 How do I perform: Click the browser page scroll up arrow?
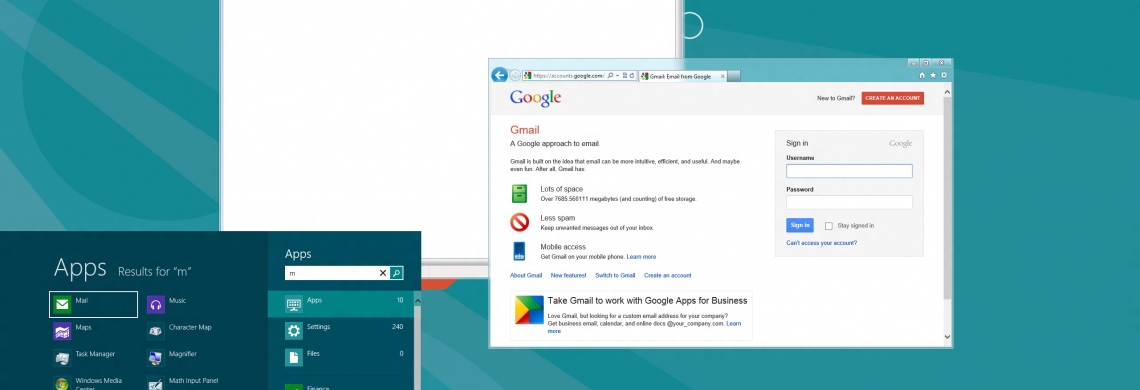[x=947, y=92]
